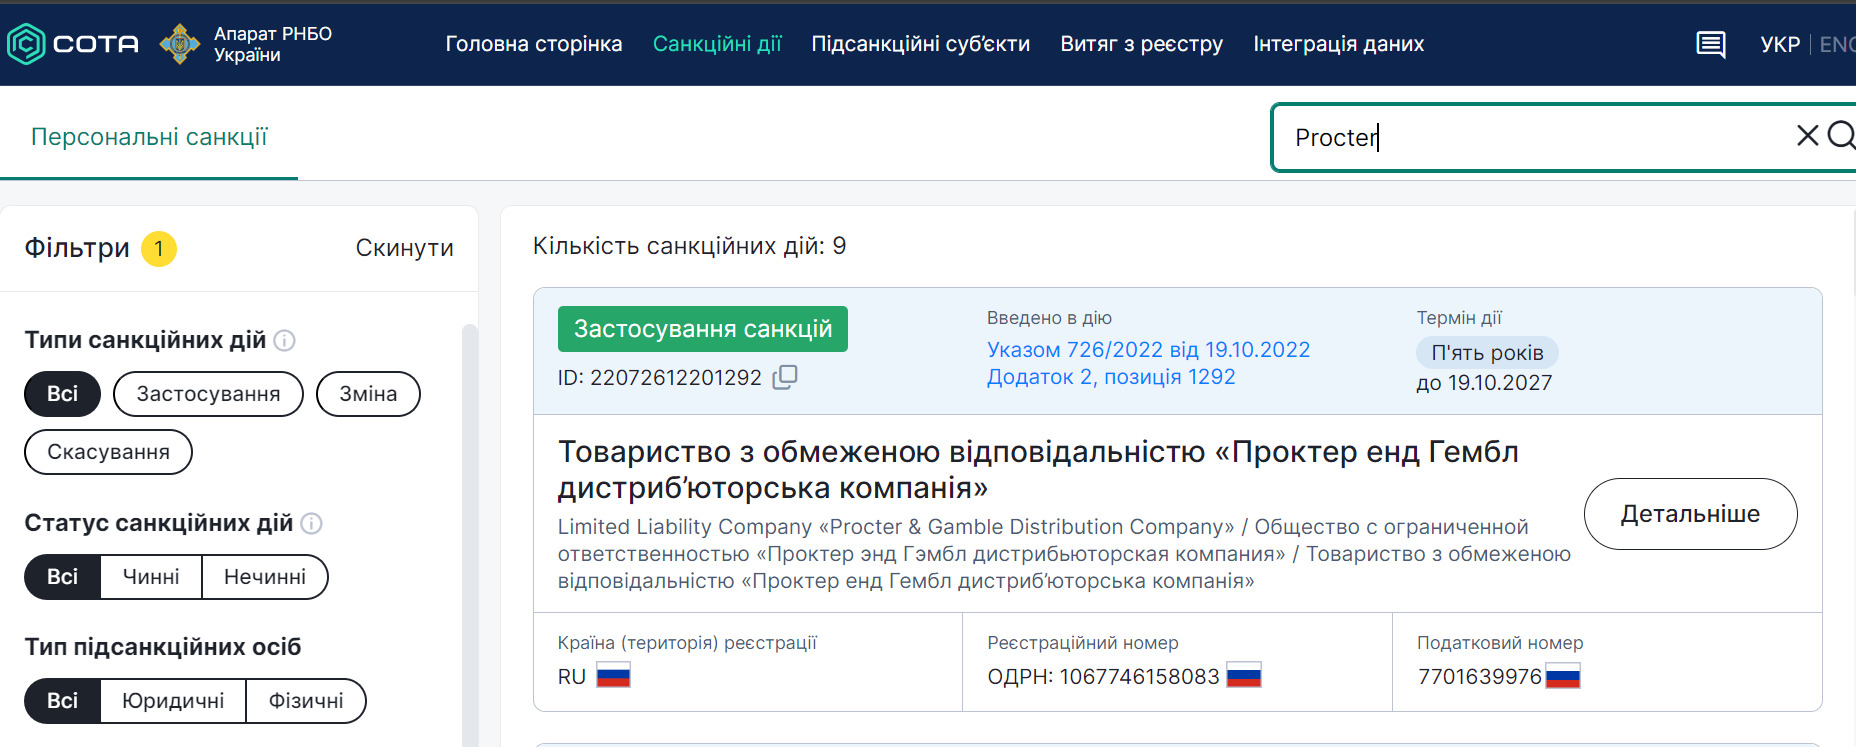1856x747 pixels.
Task: Select Всі under Тип підсанкційних осіб
Action: point(62,701)
